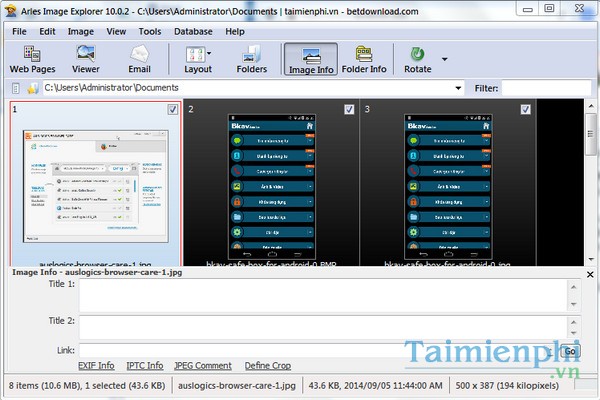Open the Edit menu

[x=47, y=32]
